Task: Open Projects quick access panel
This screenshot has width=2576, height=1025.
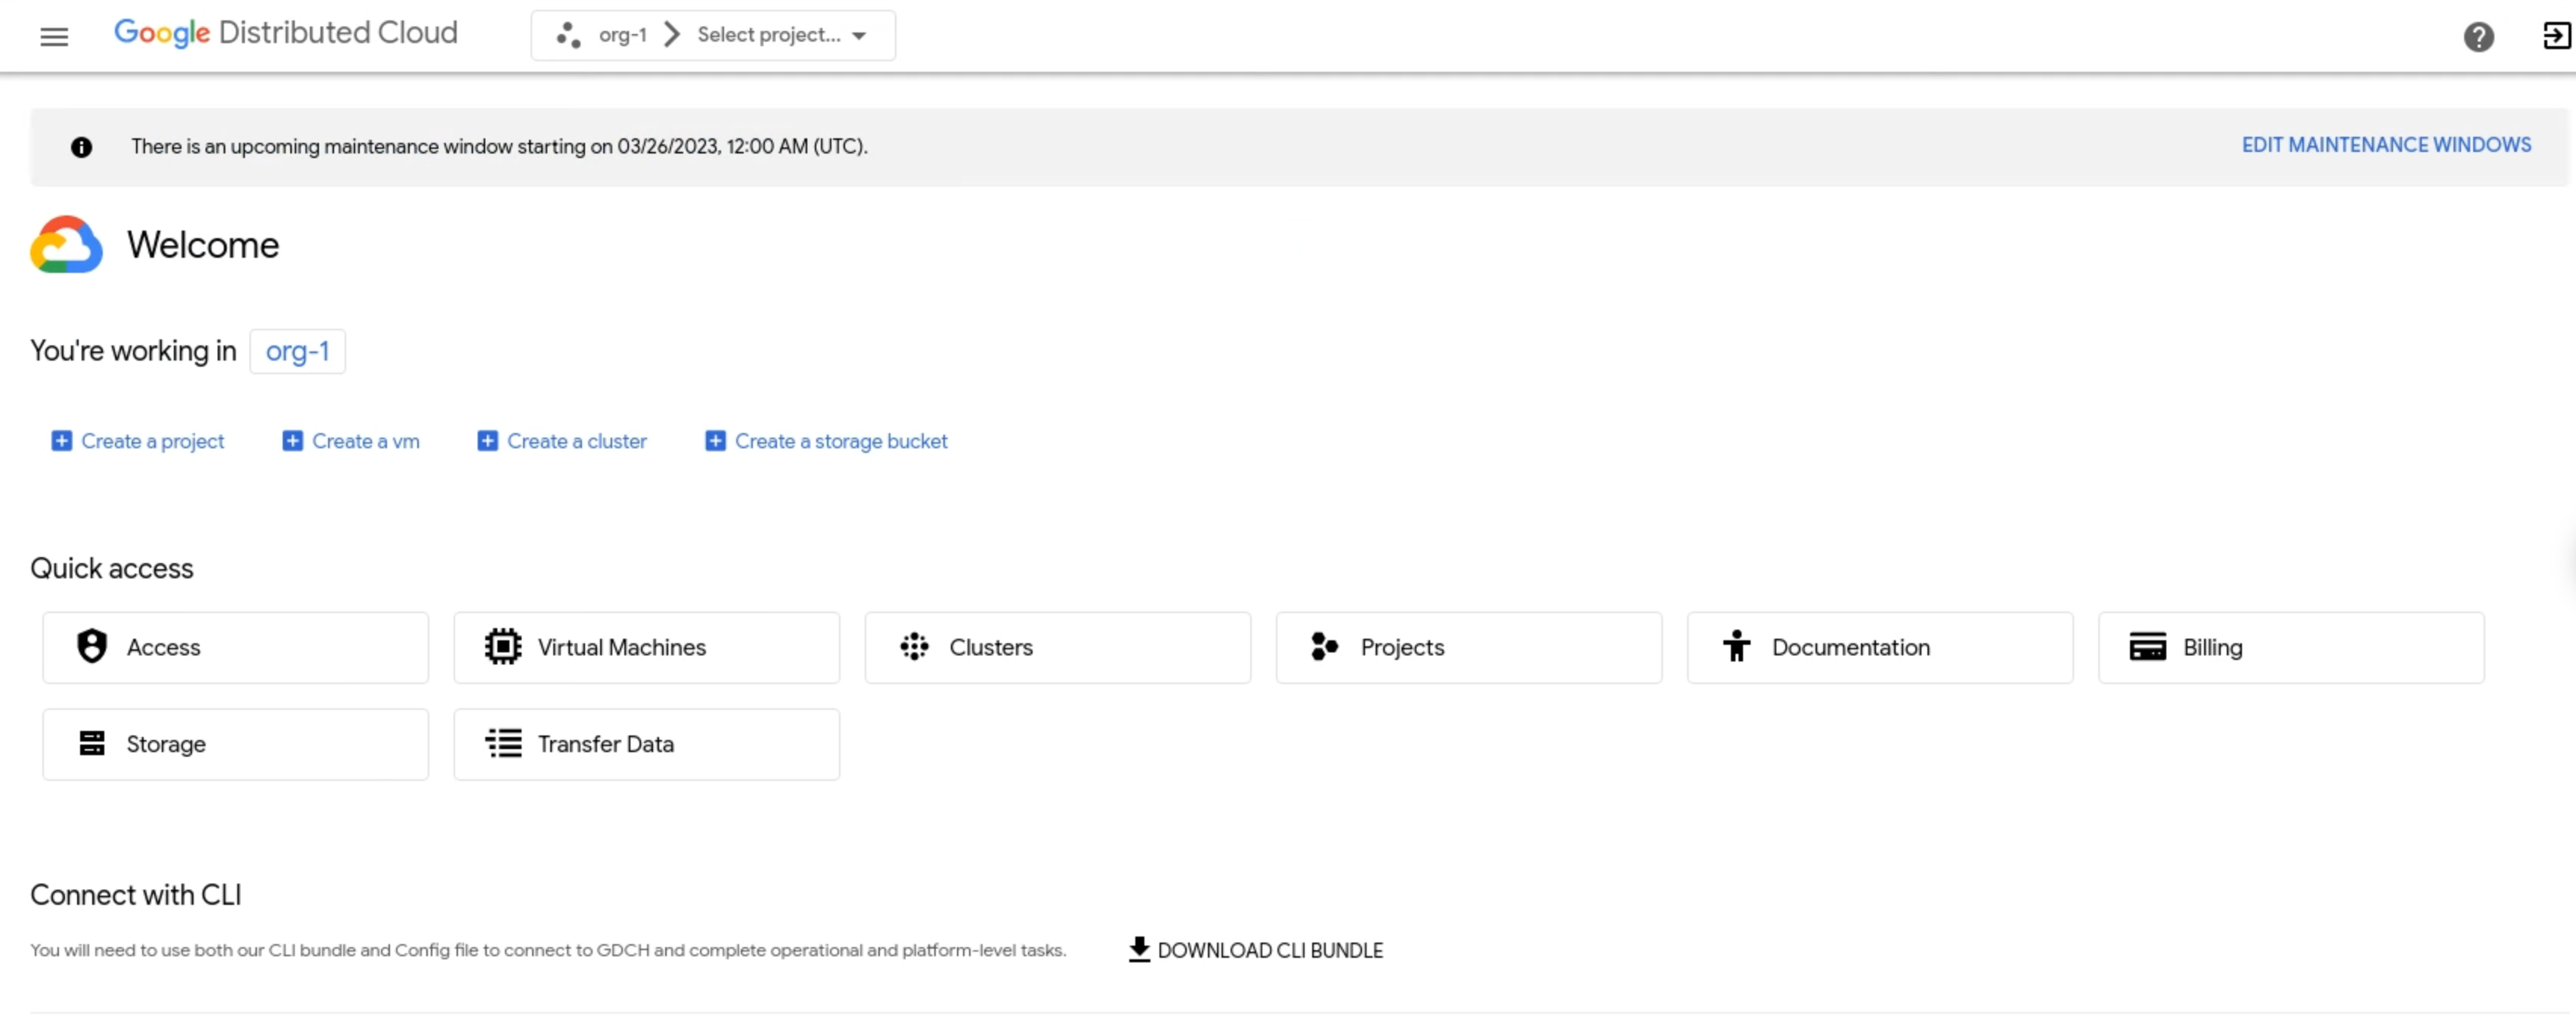Action: tap(1467, 647)
